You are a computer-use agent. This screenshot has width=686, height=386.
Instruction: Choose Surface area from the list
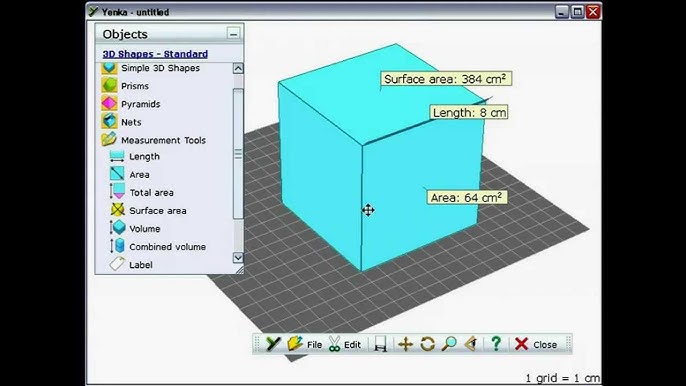coord(158,211)
